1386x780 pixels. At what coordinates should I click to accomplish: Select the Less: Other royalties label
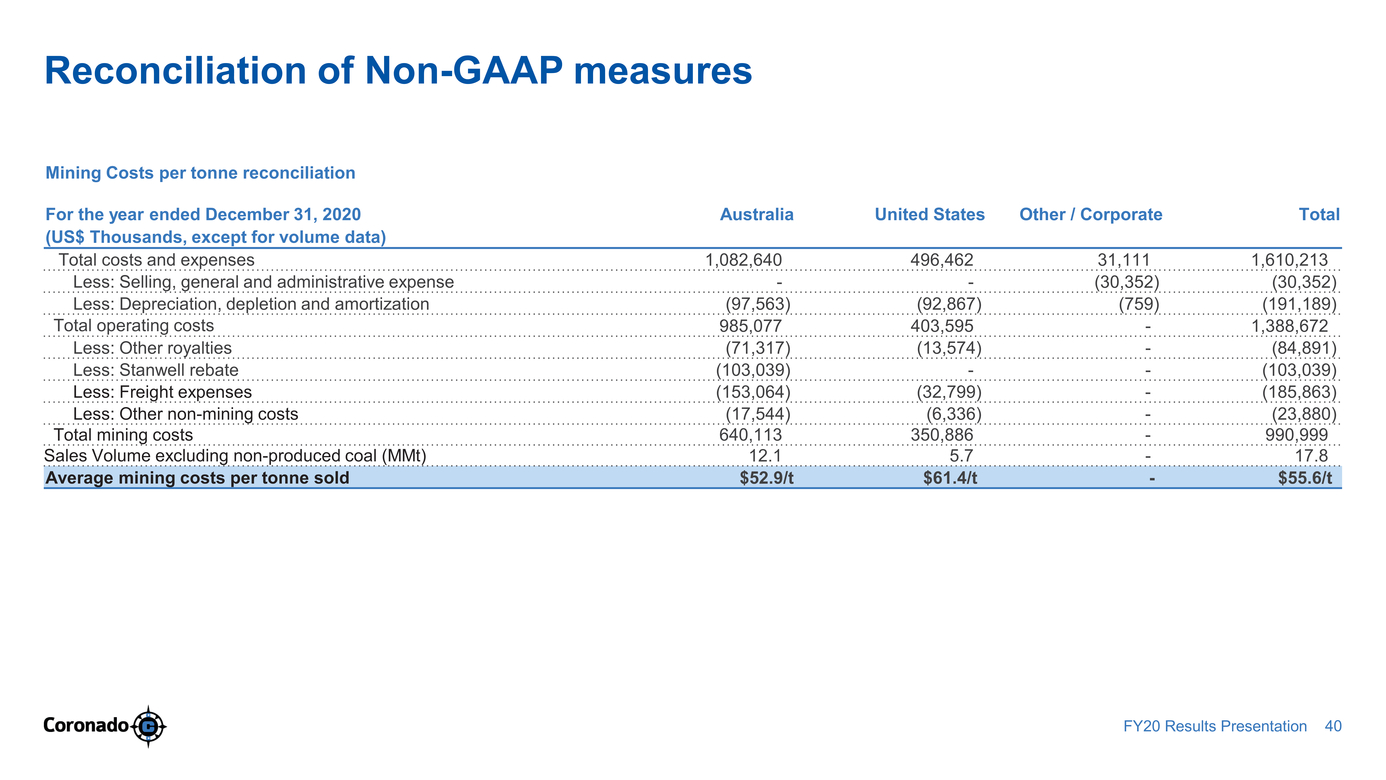(152, 348)
